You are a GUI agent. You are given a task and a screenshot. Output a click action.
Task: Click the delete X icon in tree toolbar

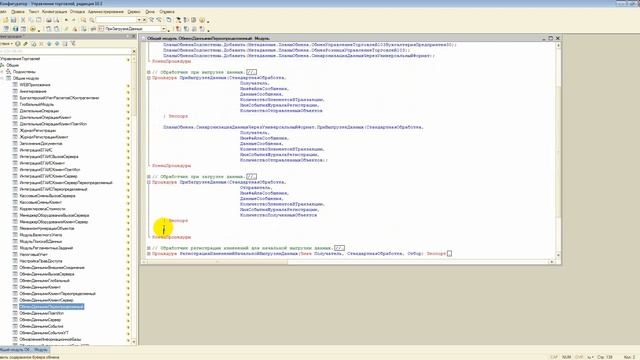point(41,43)
